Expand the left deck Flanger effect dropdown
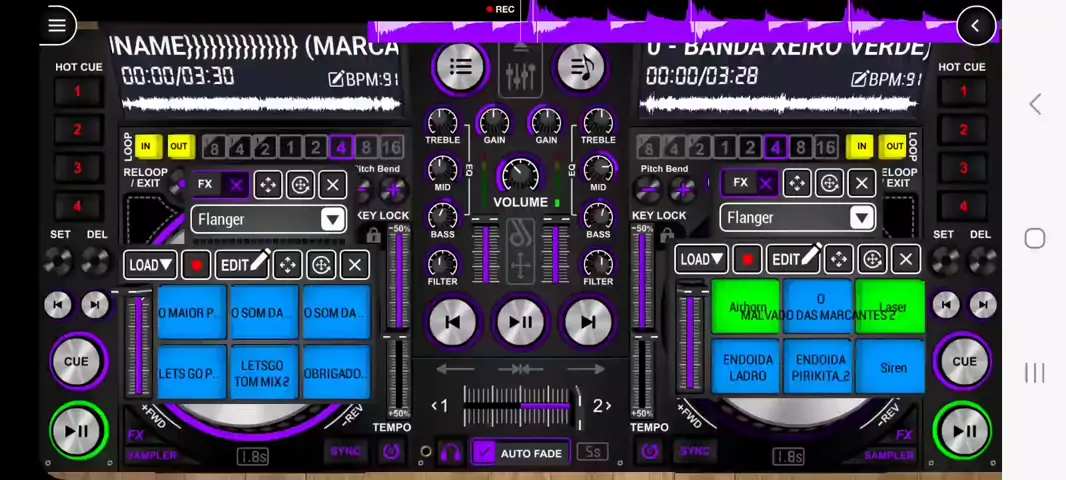The width and height of the screenshot is (1066, 480). (x=332, y=220)
